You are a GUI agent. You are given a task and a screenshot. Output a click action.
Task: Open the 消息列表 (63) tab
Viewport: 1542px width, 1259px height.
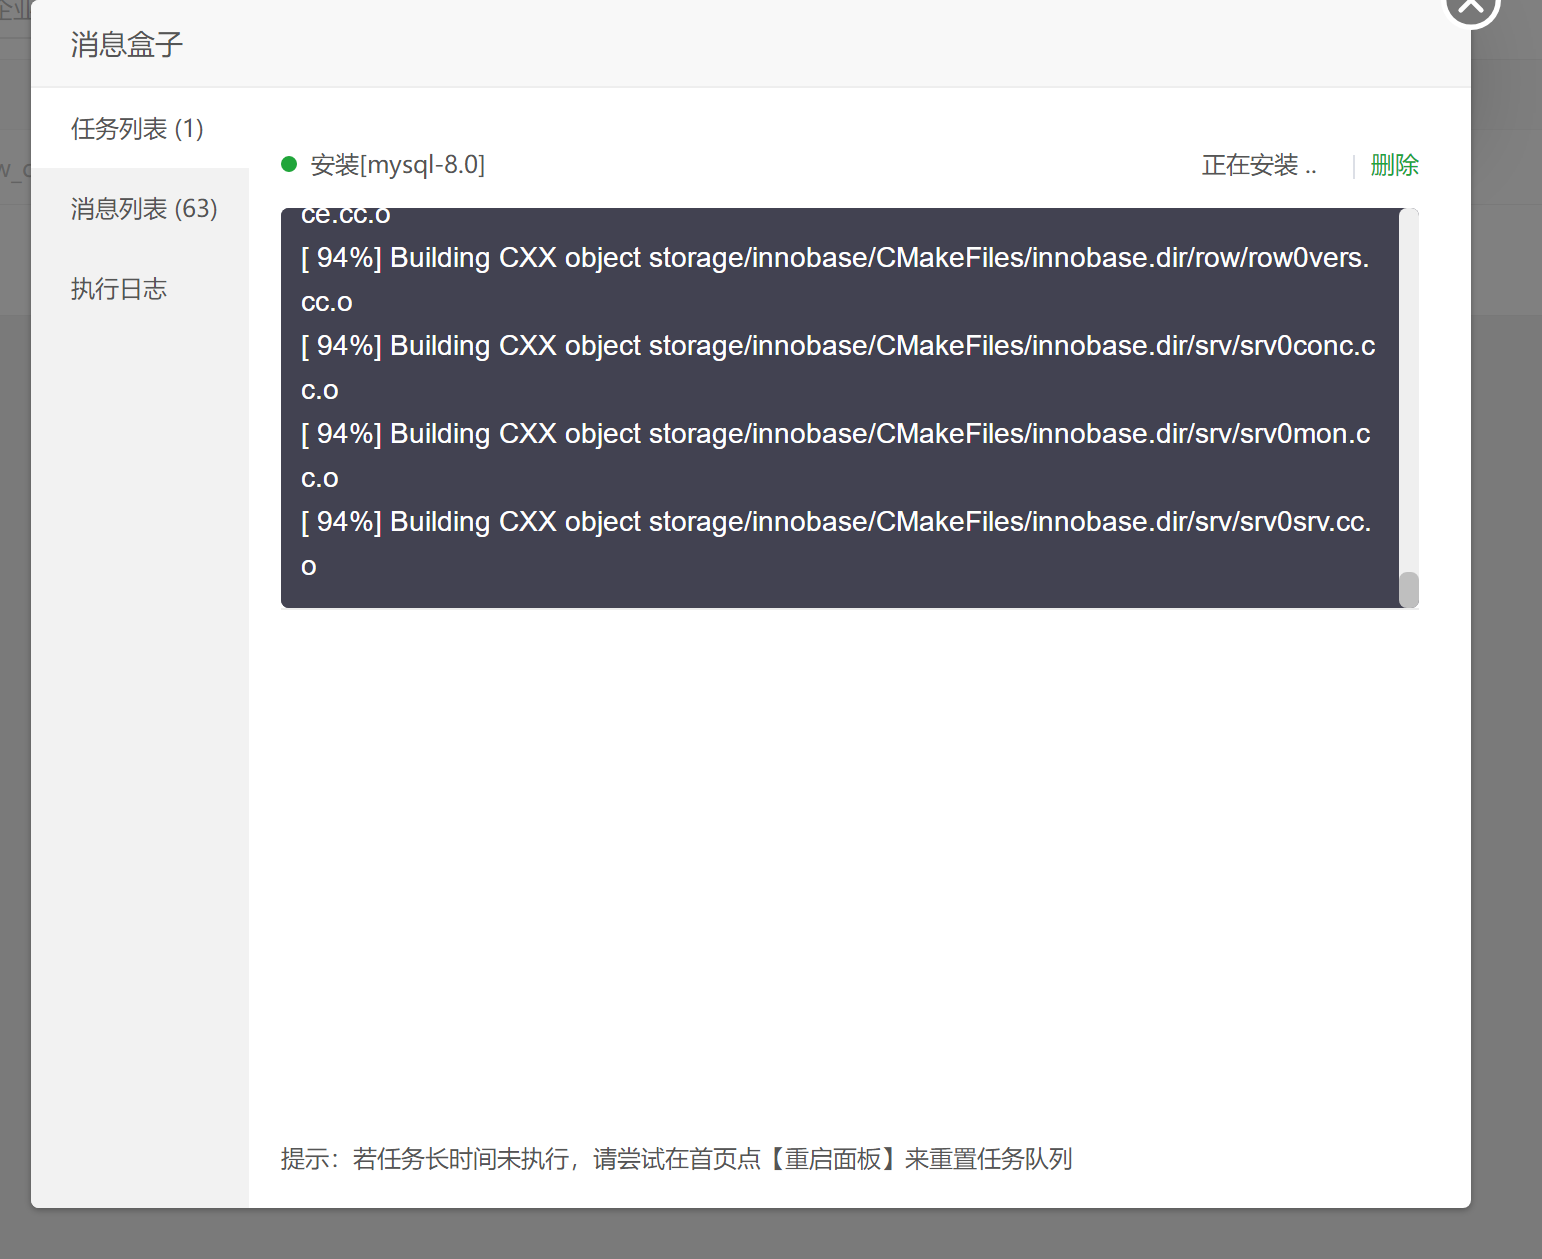[x=139, y=209]
